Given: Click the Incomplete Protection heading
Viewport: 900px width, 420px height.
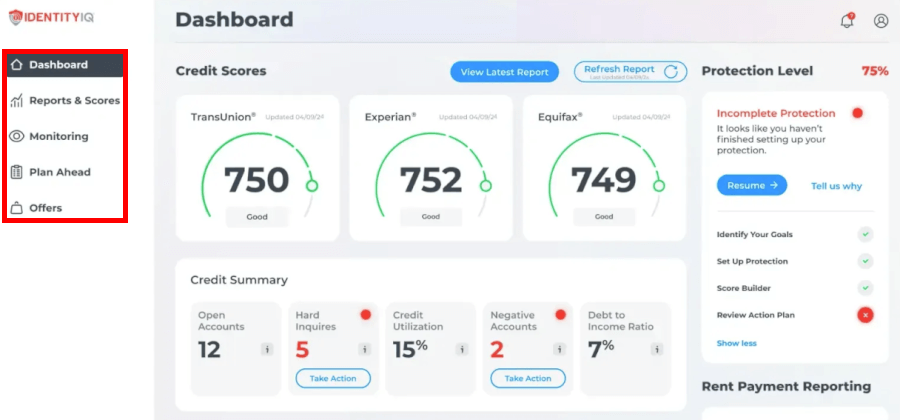Looking at the screenshot, I should click(776, 113).
